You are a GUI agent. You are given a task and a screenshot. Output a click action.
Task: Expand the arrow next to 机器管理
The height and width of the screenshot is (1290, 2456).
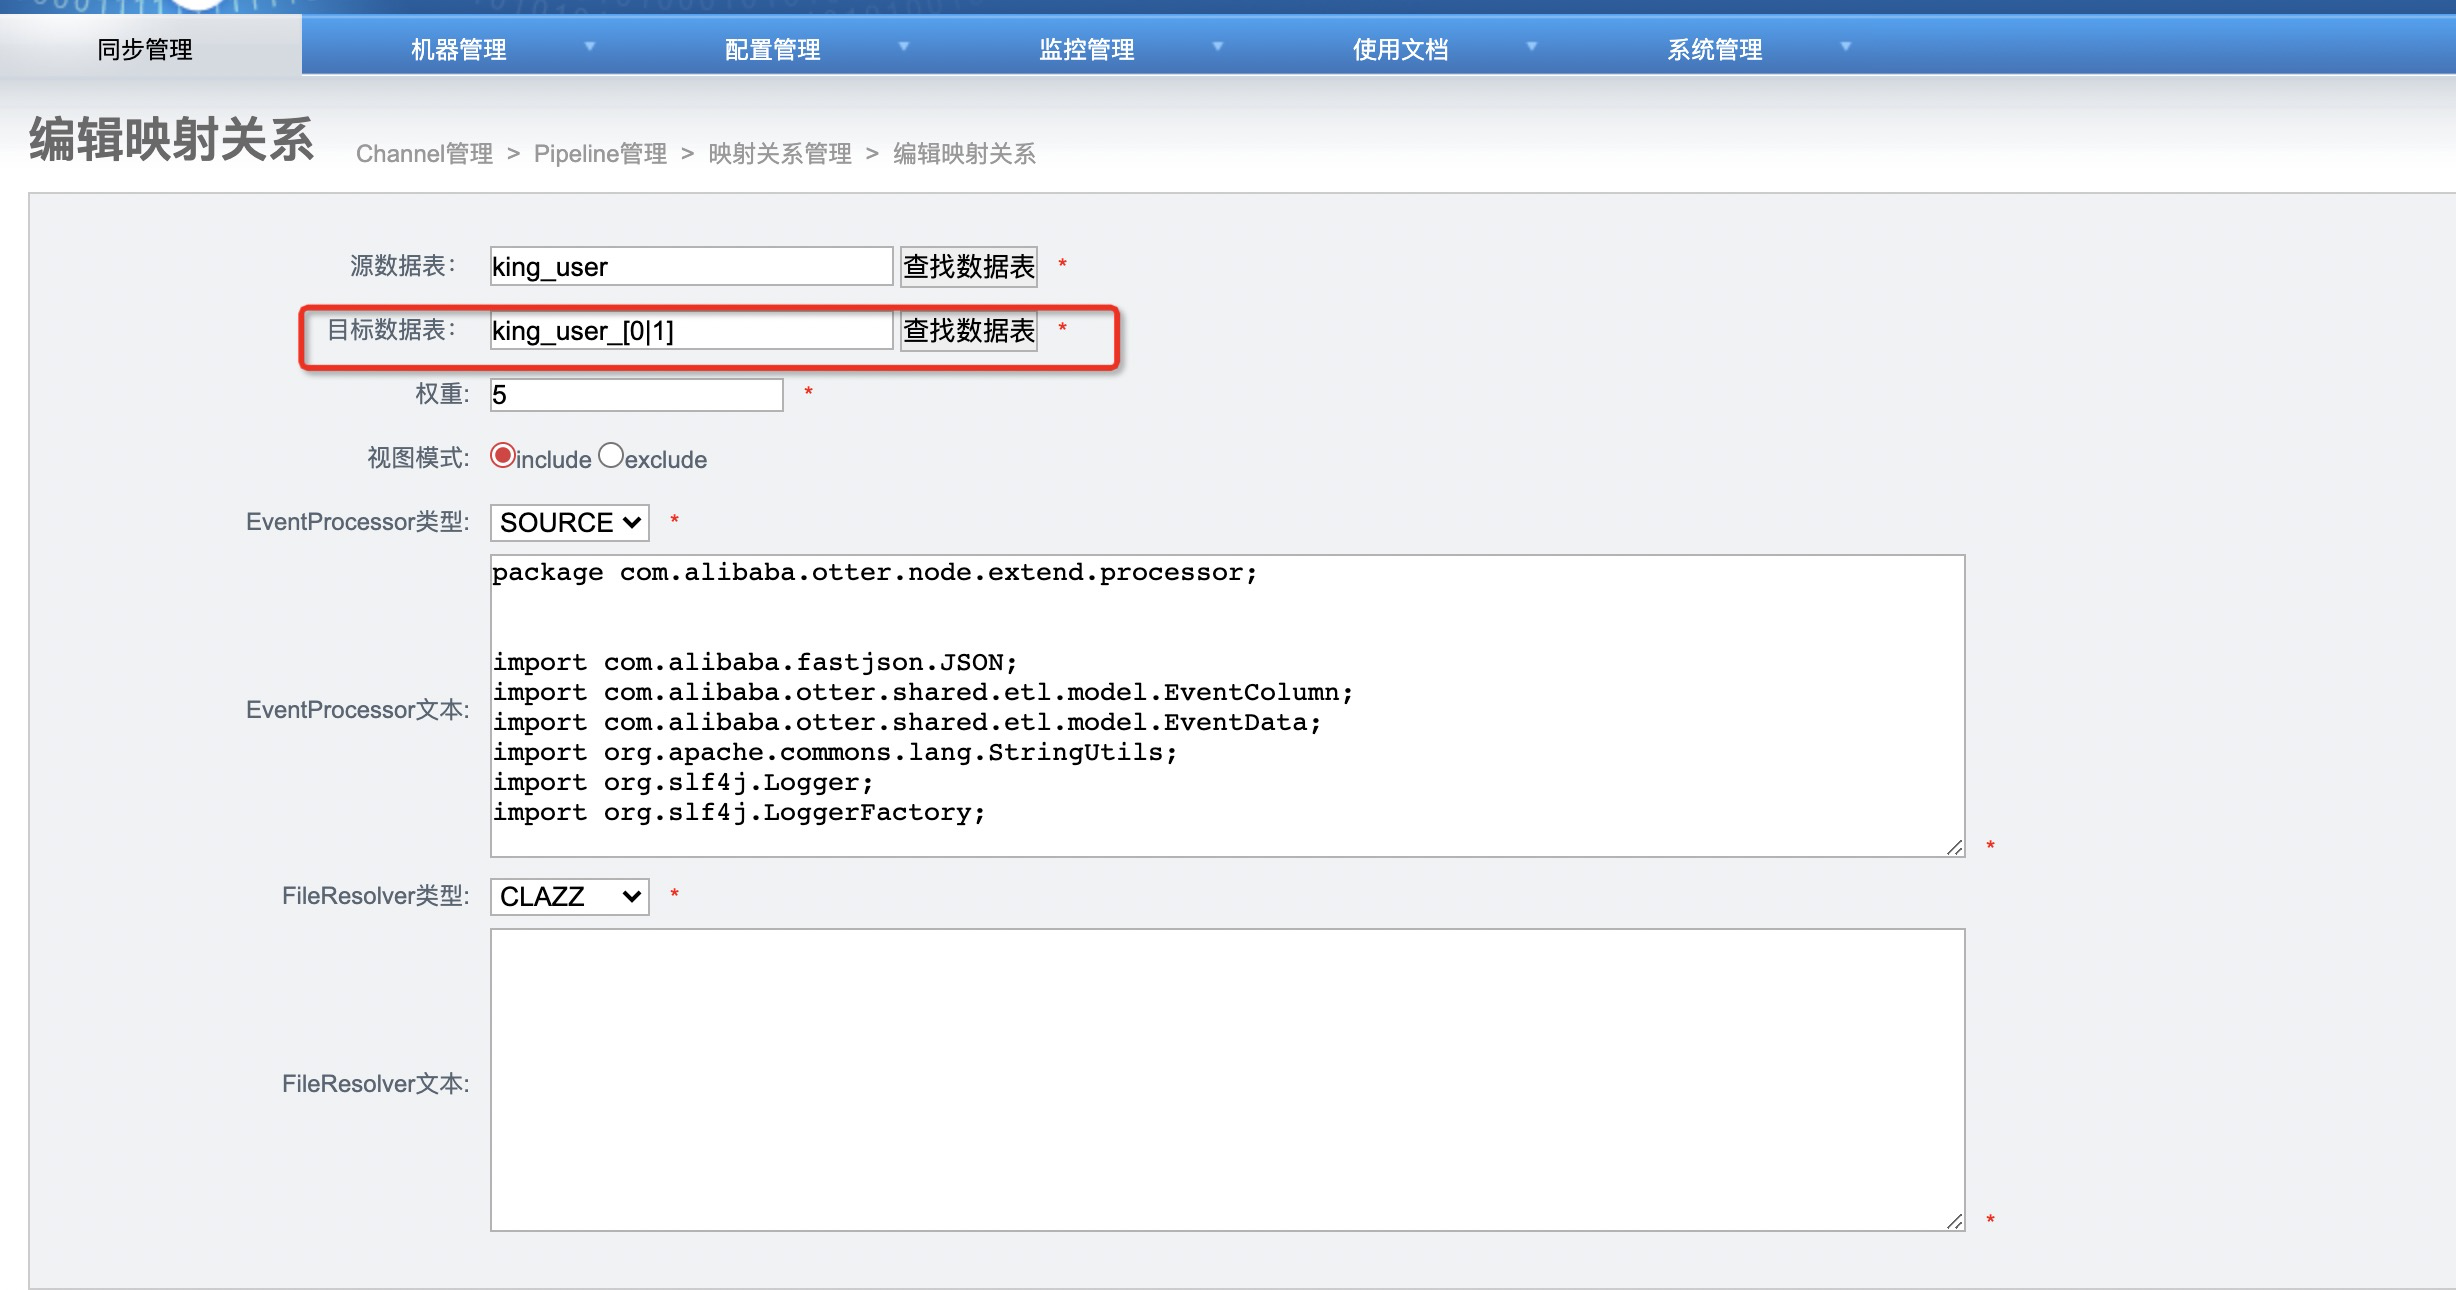(589, 46)
